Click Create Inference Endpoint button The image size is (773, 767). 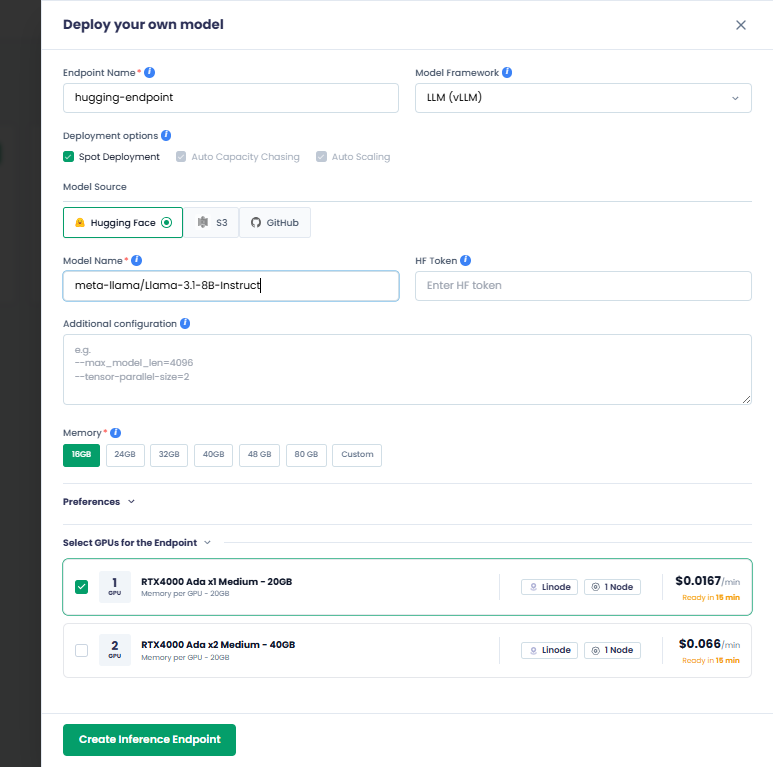coord(149,740)
